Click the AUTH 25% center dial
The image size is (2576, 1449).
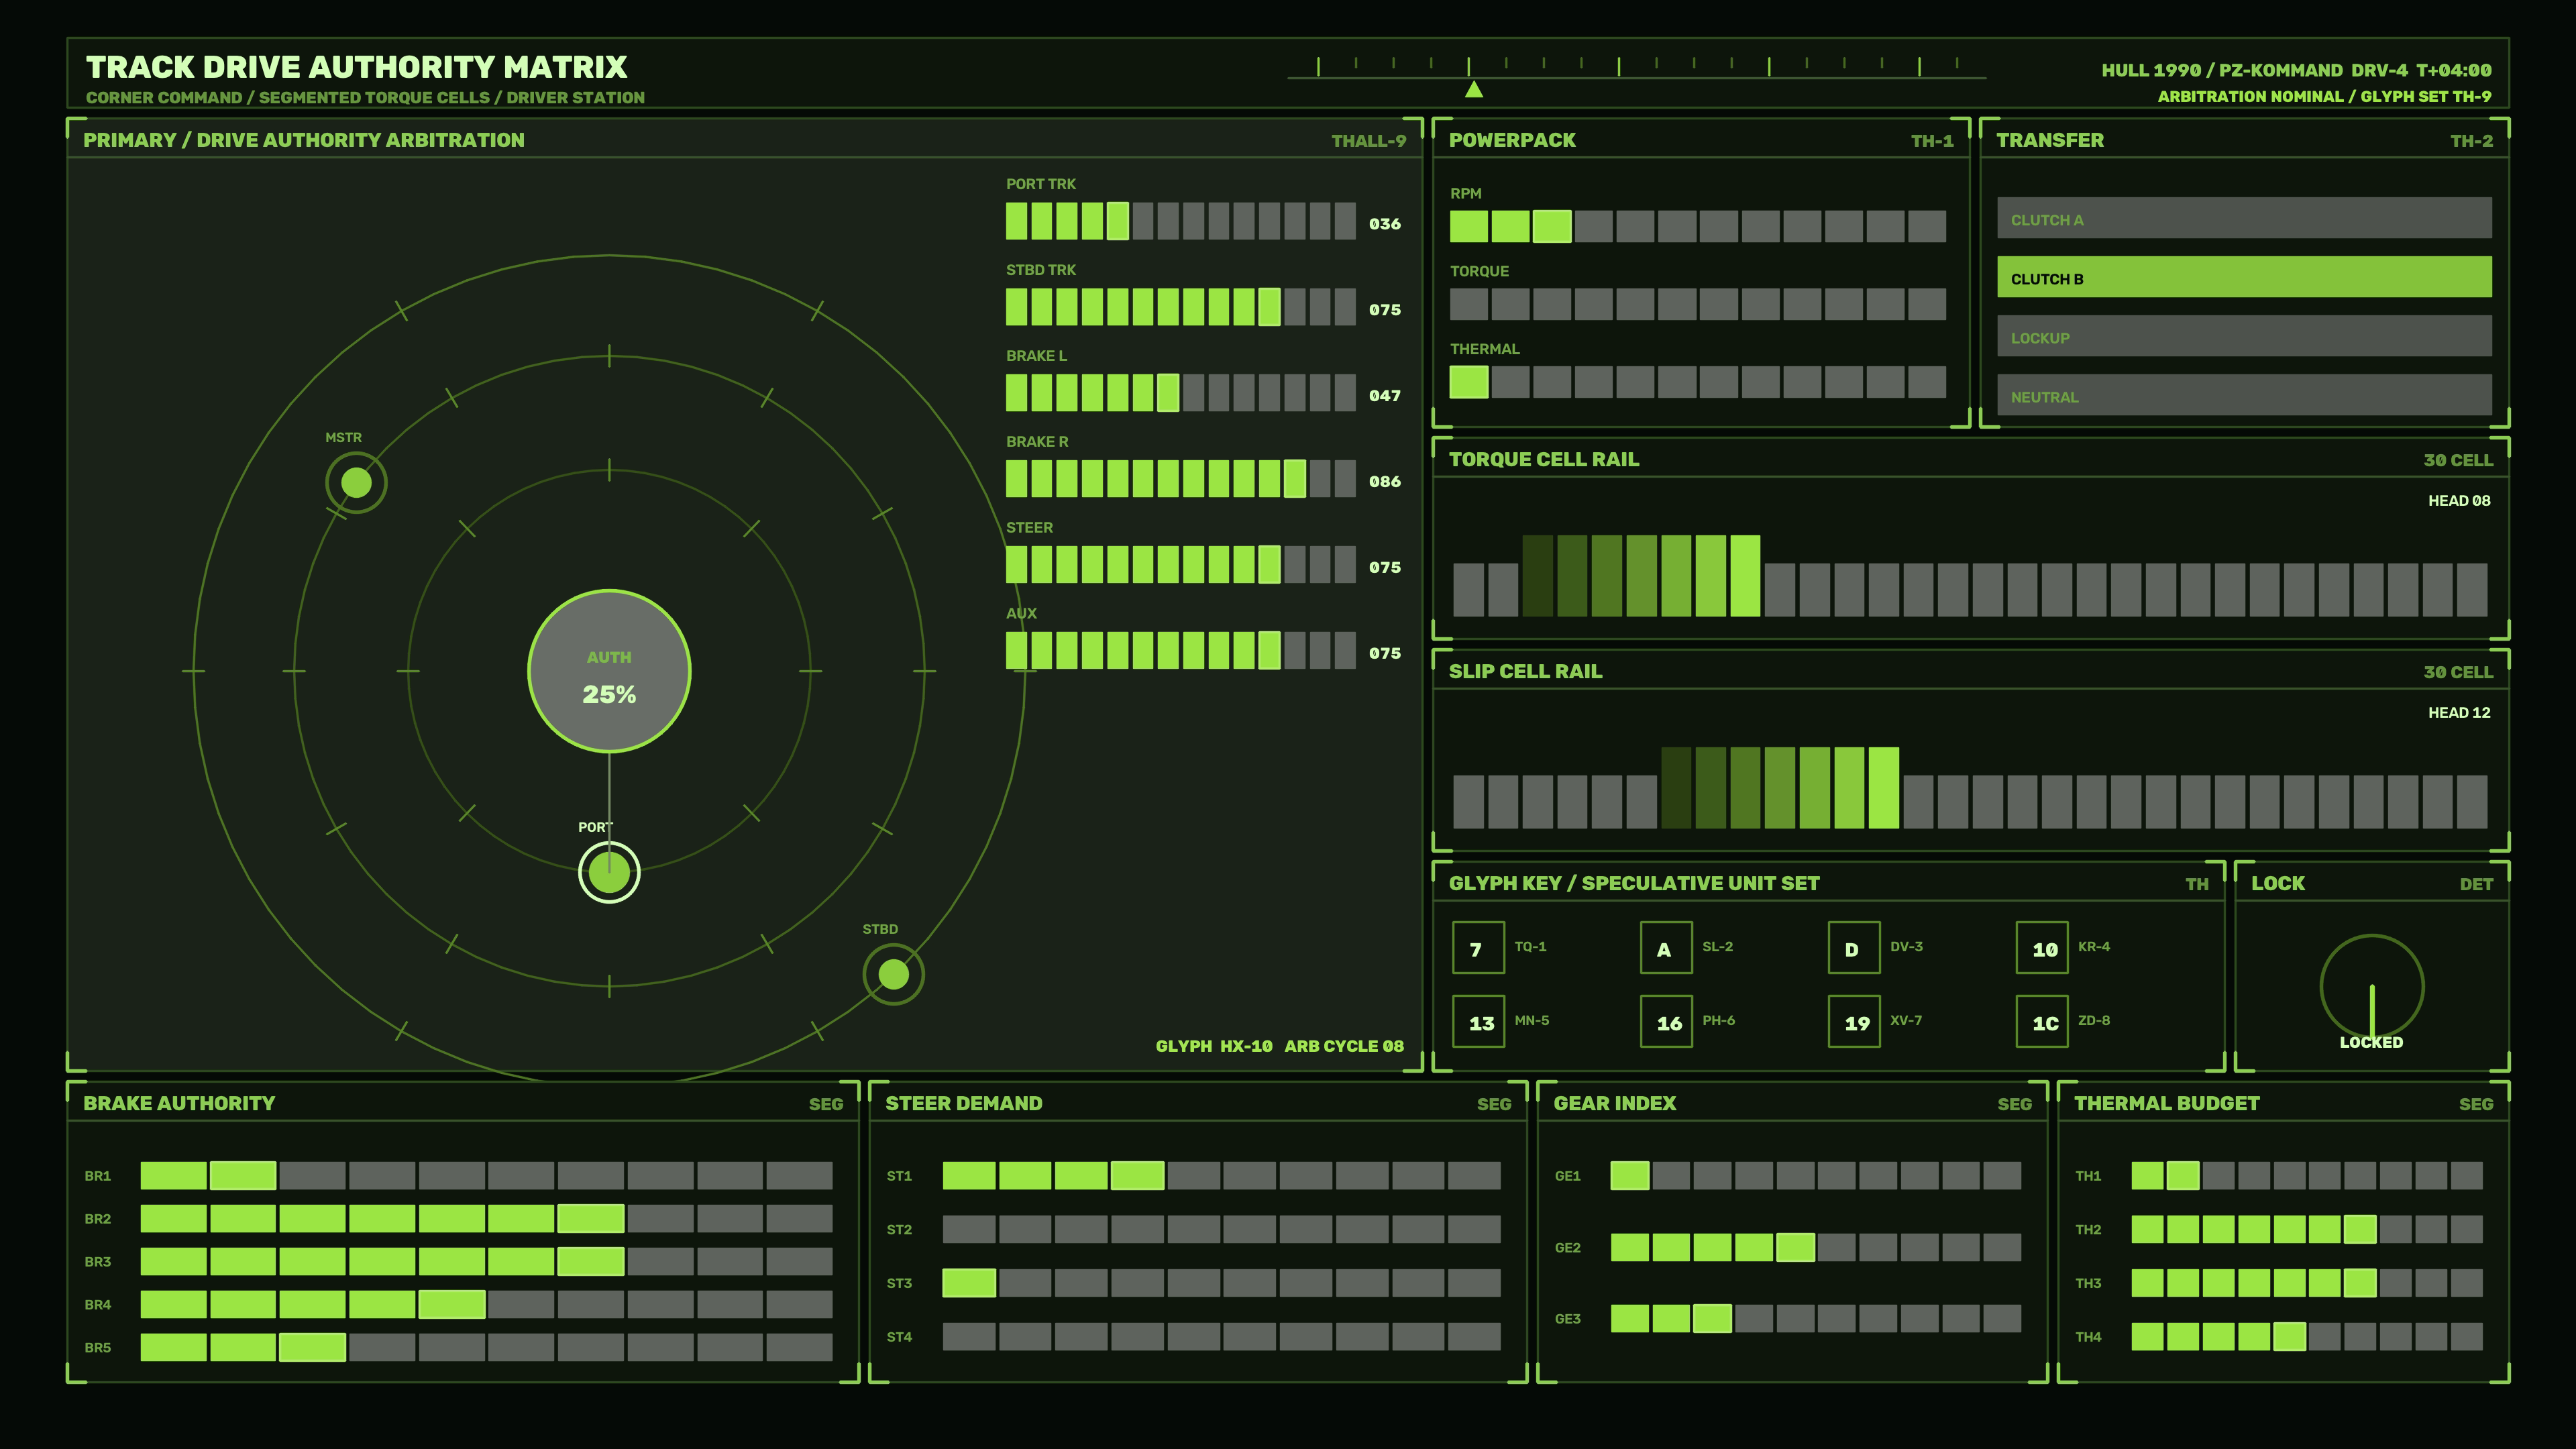pyautogui.click(x=609, y=671)
